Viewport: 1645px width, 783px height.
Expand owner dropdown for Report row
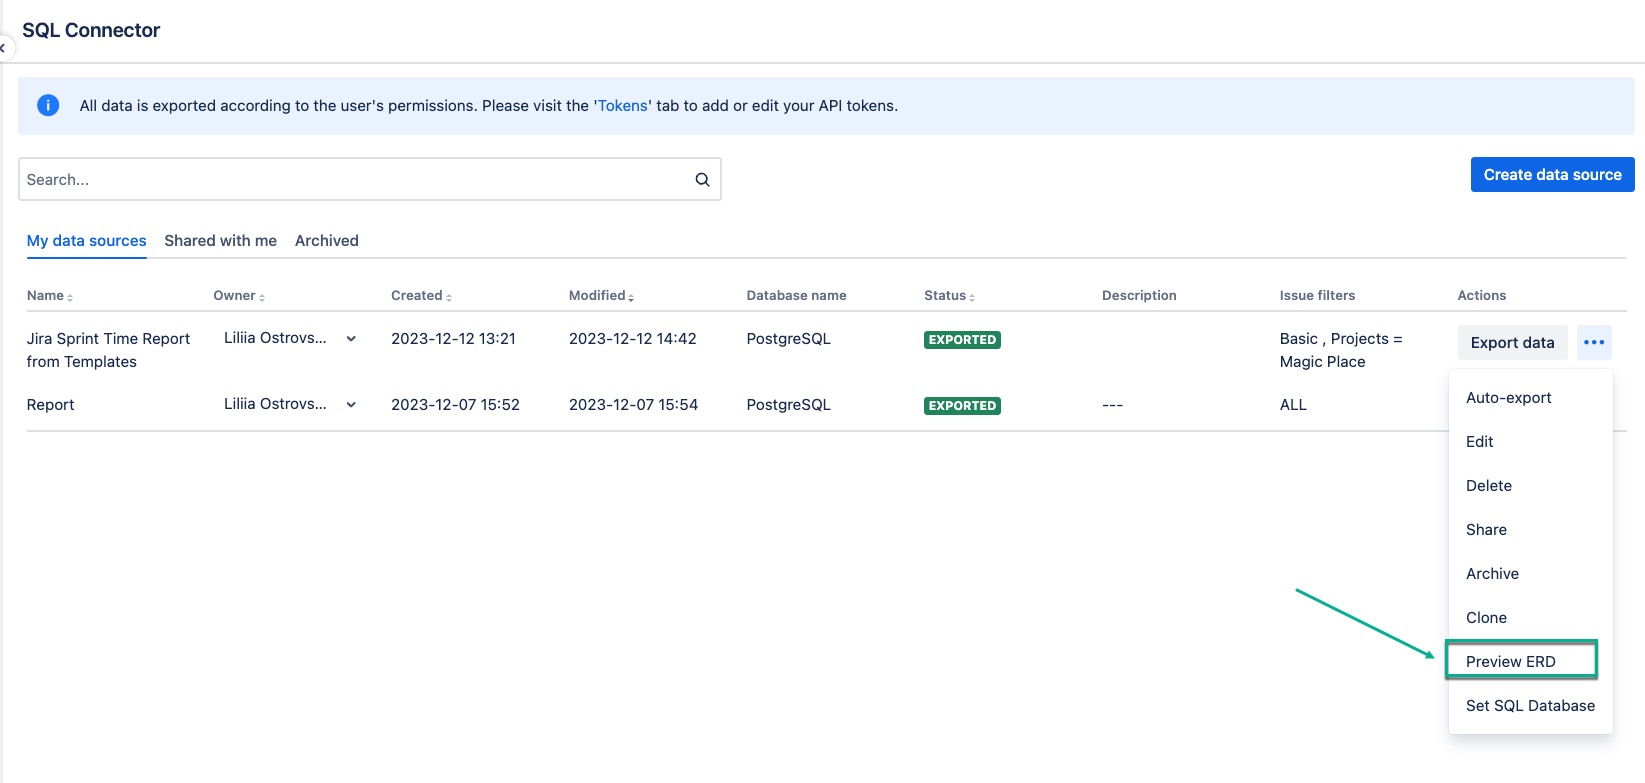point(351,405)
